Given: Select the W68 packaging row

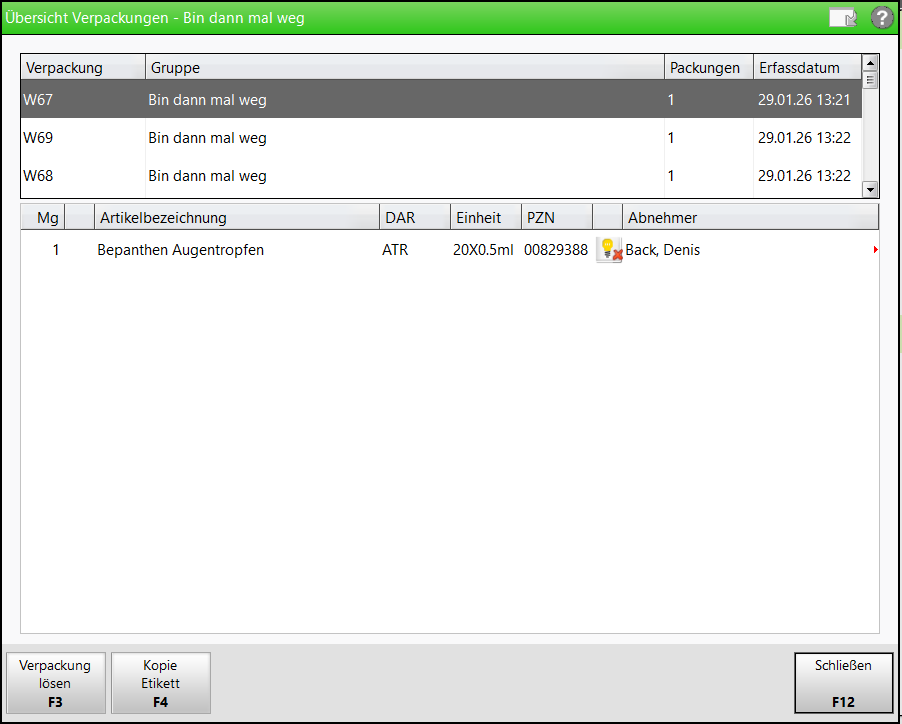Looking at the screenshot, I should click(340, 176).
